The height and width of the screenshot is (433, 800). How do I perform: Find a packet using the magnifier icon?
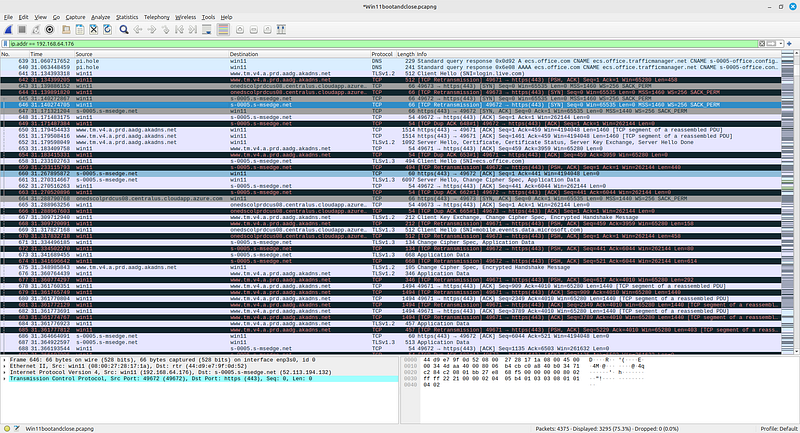(x=124, y=30)
